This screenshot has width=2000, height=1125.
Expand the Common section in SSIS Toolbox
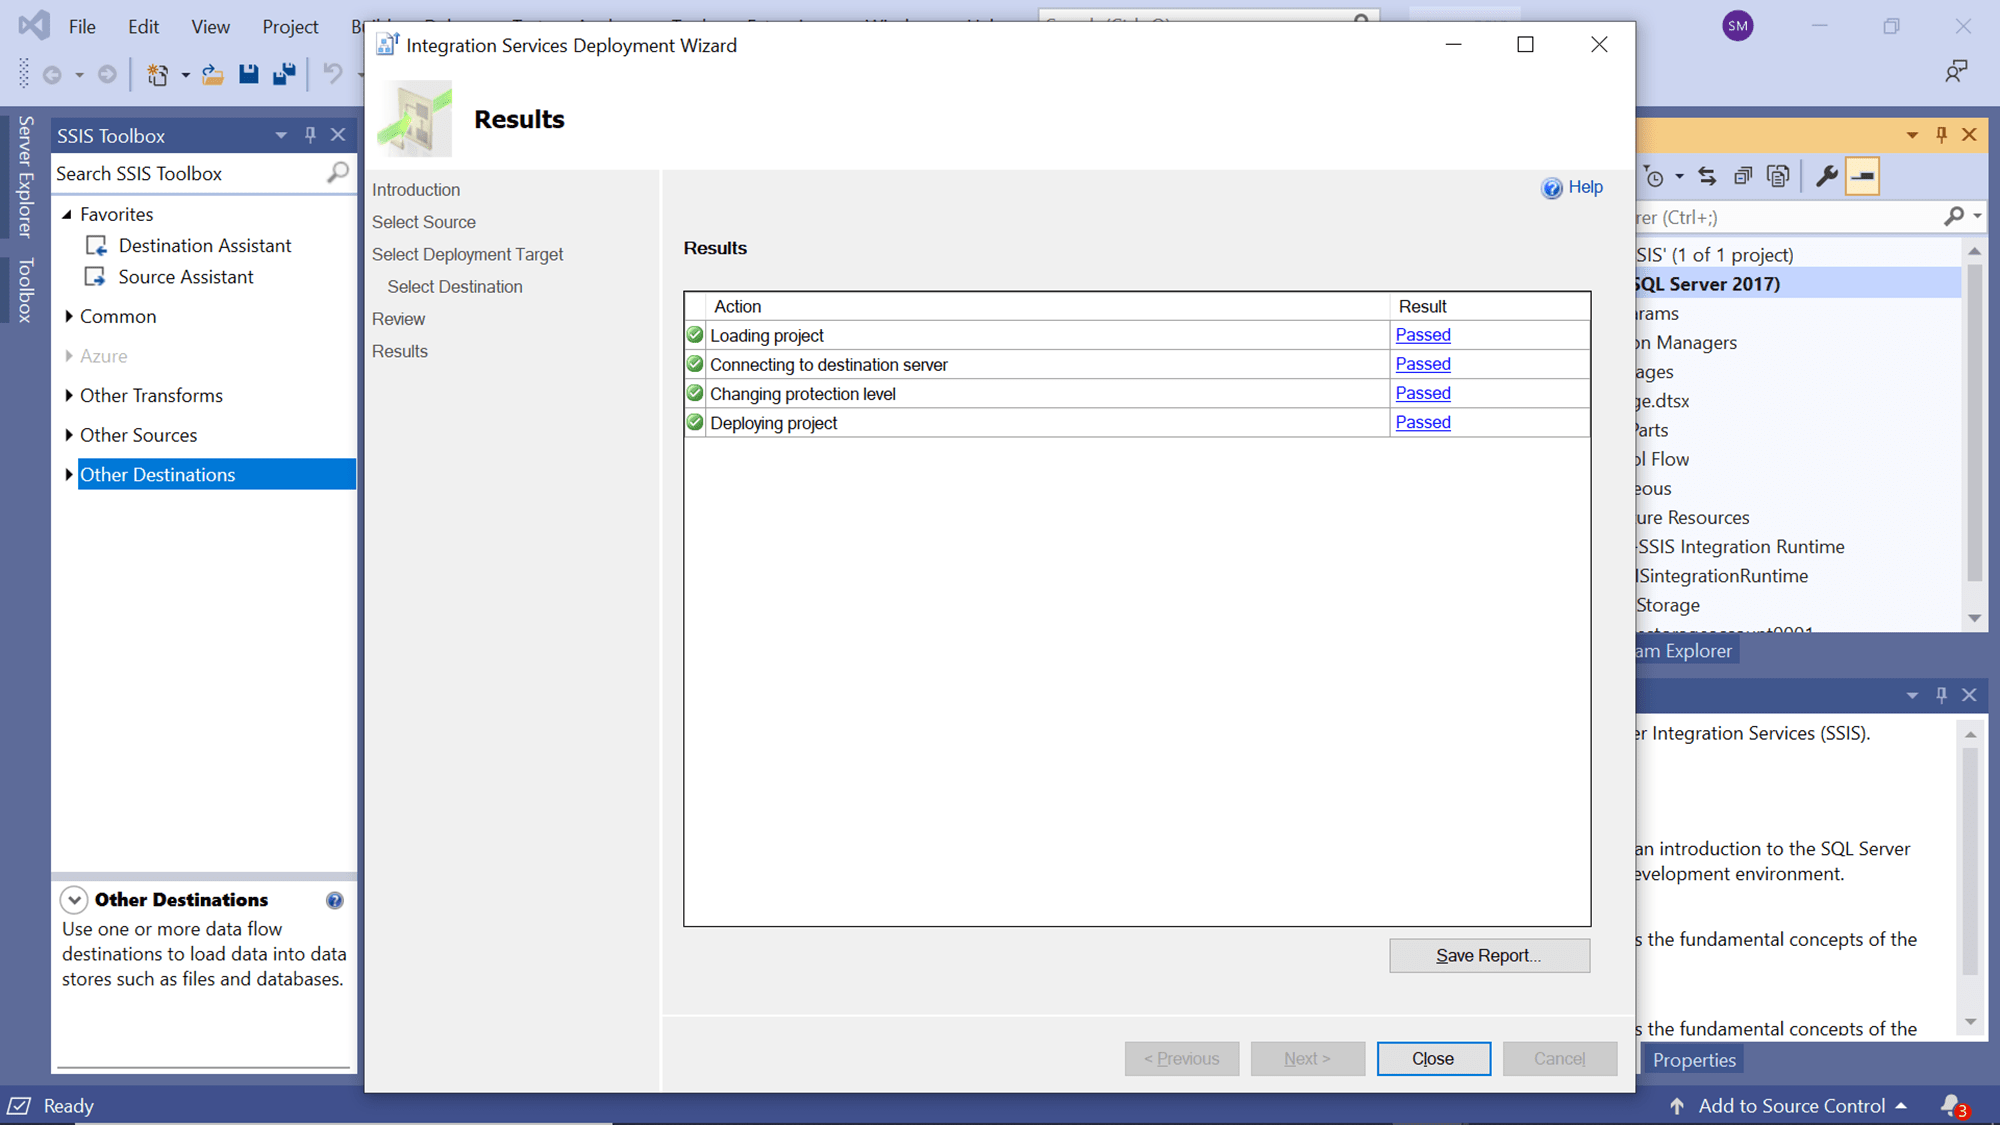point(68,316)
